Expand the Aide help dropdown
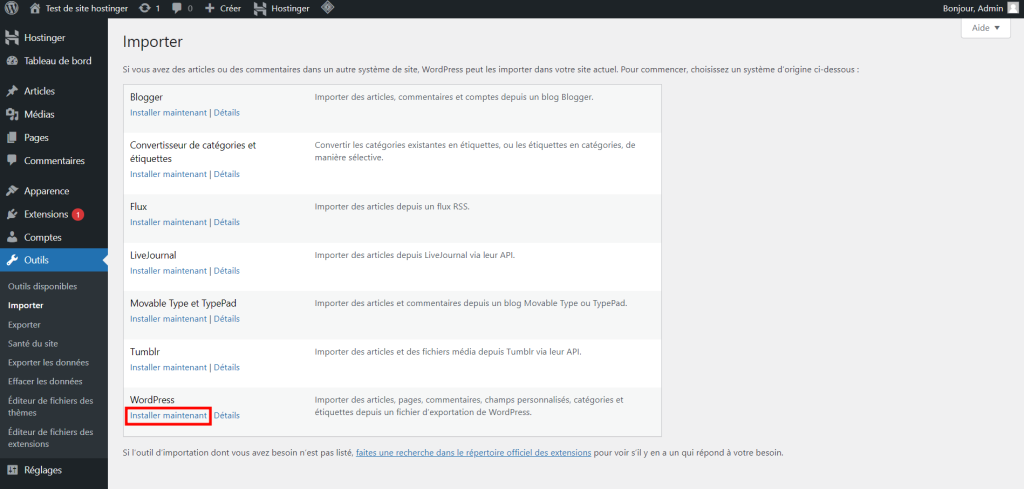 985,29
